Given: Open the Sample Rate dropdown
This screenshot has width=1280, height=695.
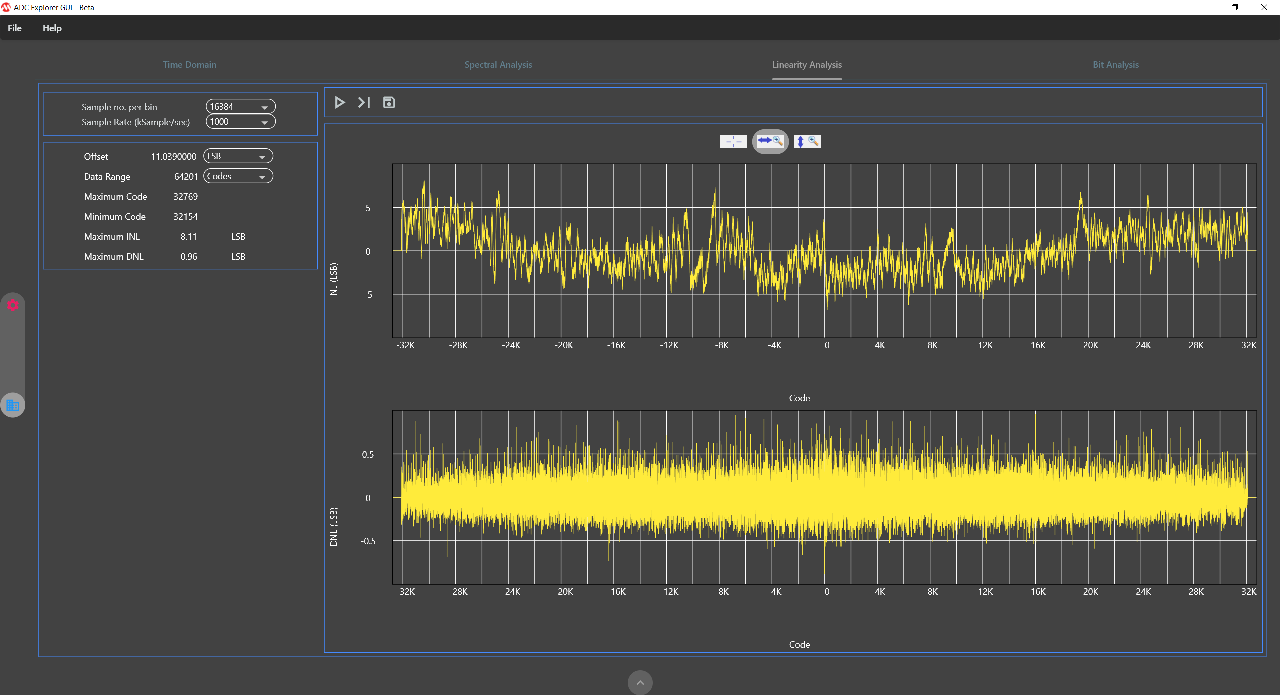Looking at the screenshot, I should click(x=240, y=122).
